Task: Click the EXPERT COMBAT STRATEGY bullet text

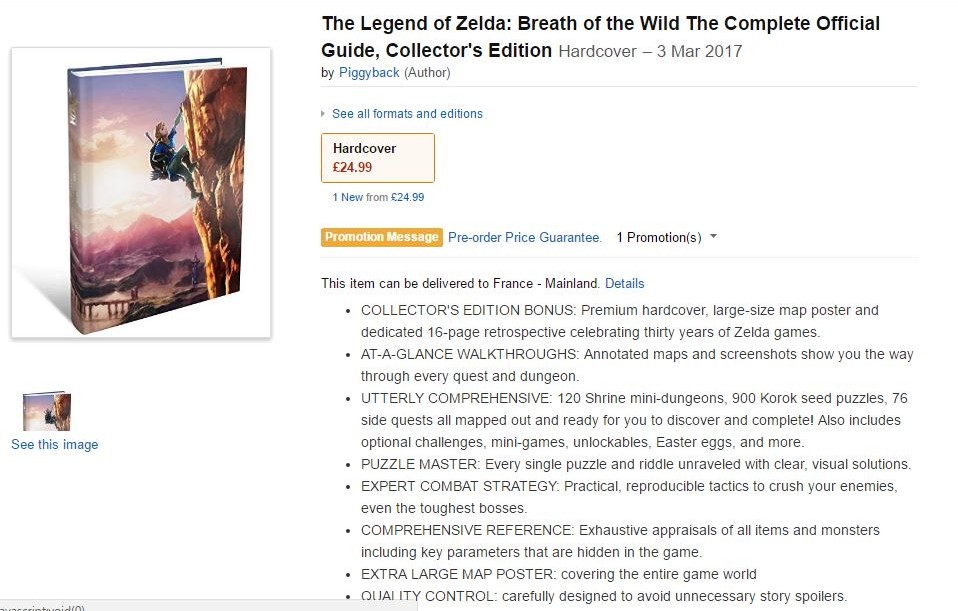Action: pos(629,497)
